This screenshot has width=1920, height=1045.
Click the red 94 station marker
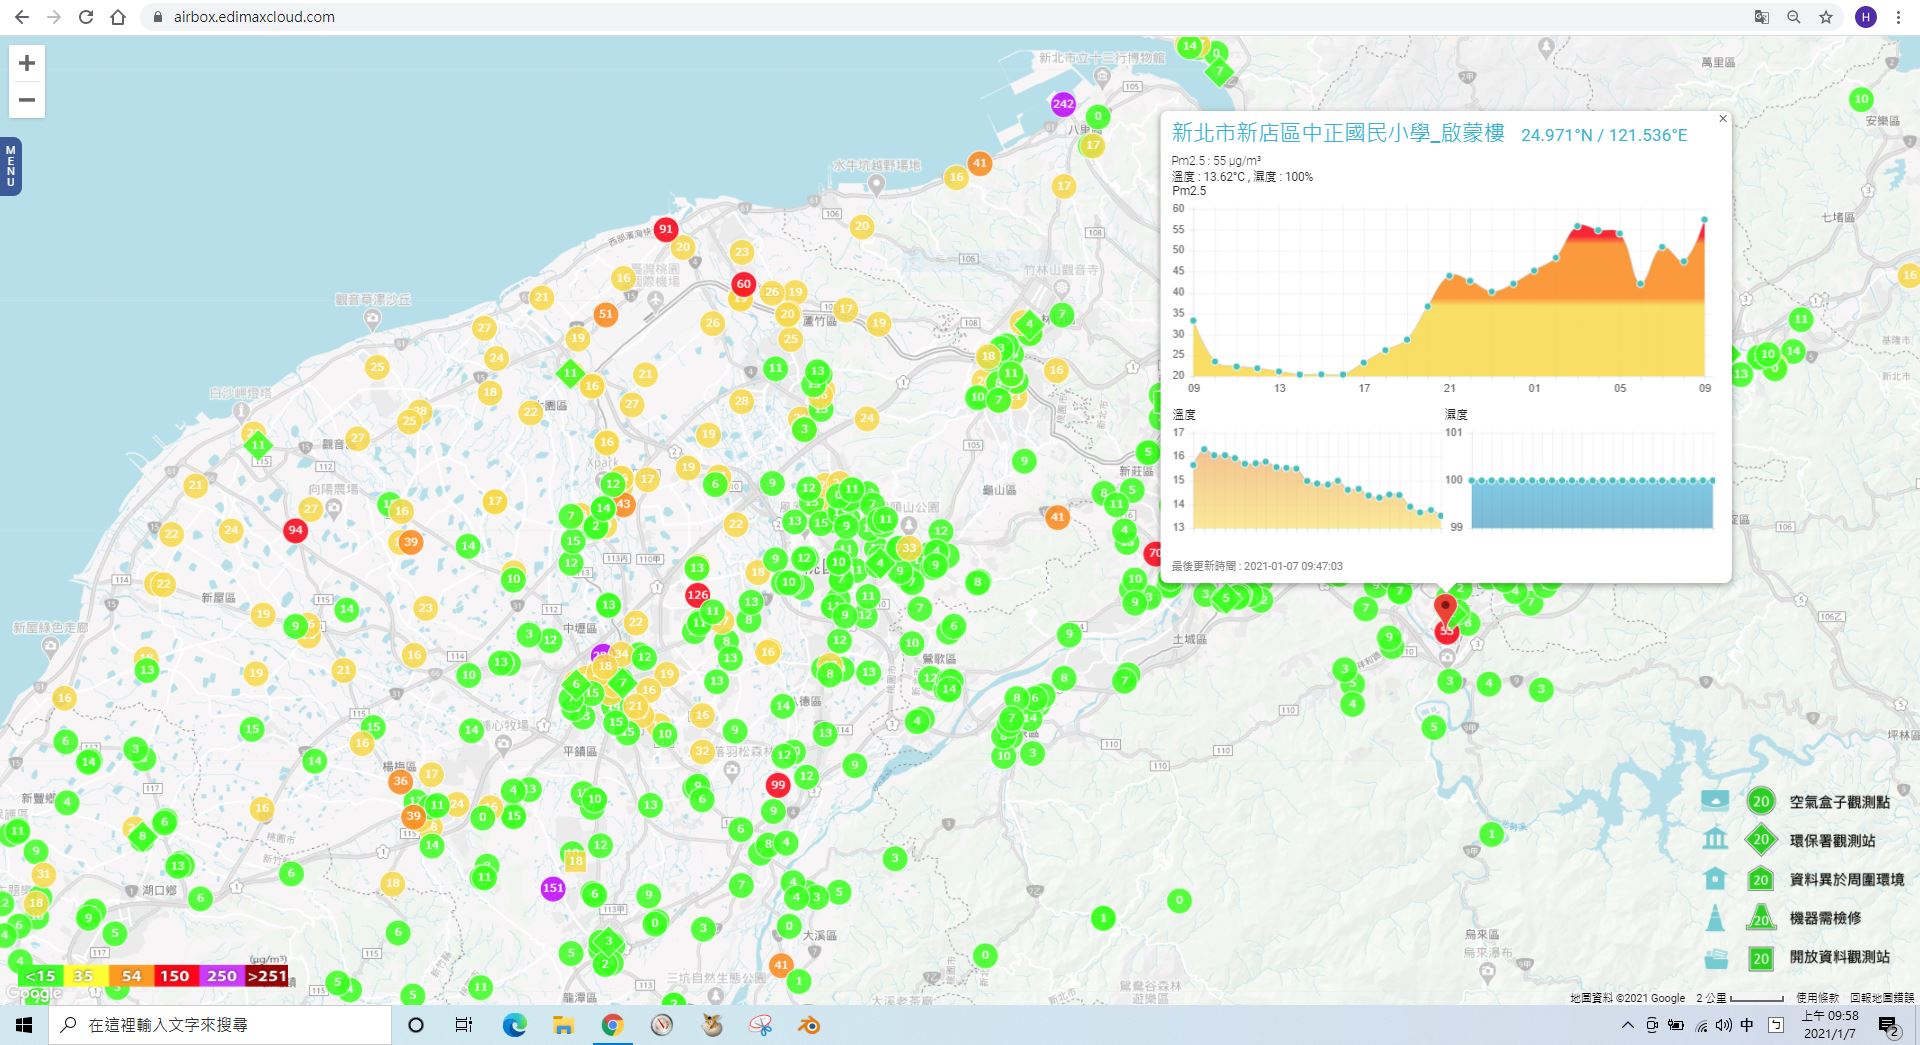[x=295, y=530]
